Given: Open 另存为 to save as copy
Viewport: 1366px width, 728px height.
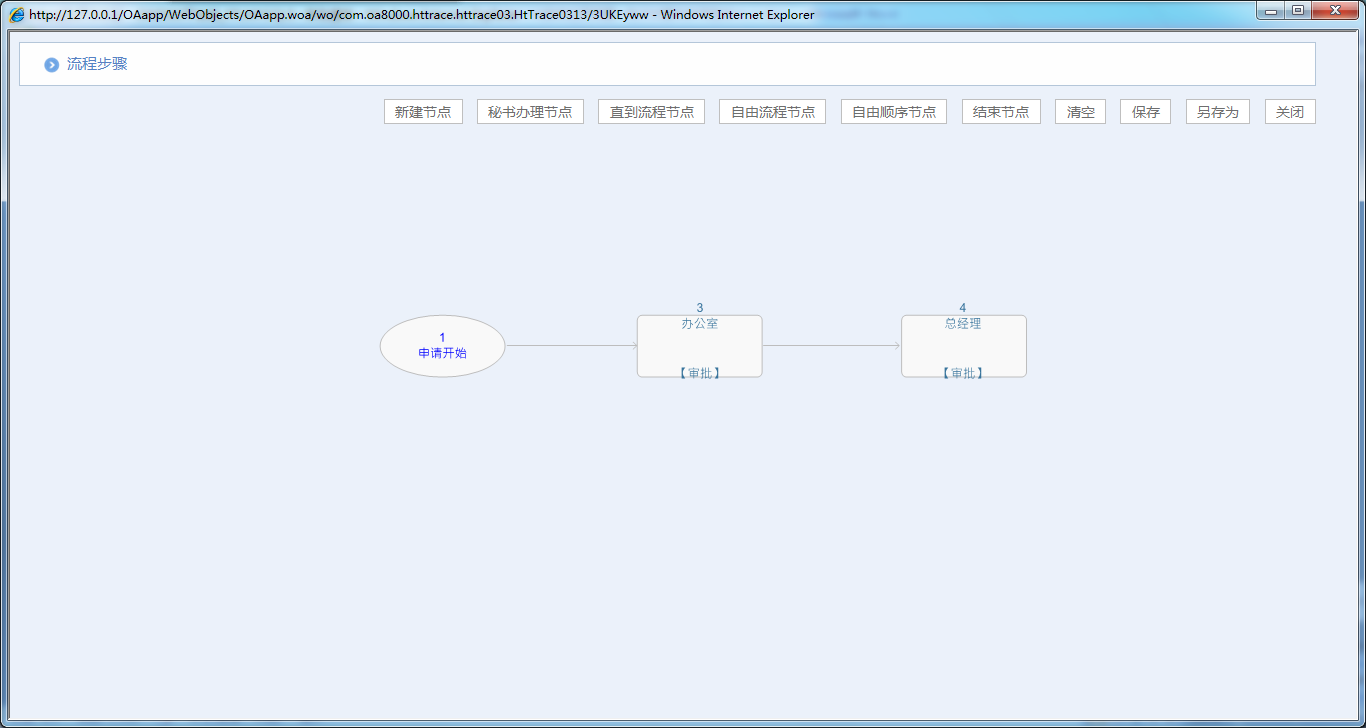Looking at the screenshot, I should pos(1217,112).
